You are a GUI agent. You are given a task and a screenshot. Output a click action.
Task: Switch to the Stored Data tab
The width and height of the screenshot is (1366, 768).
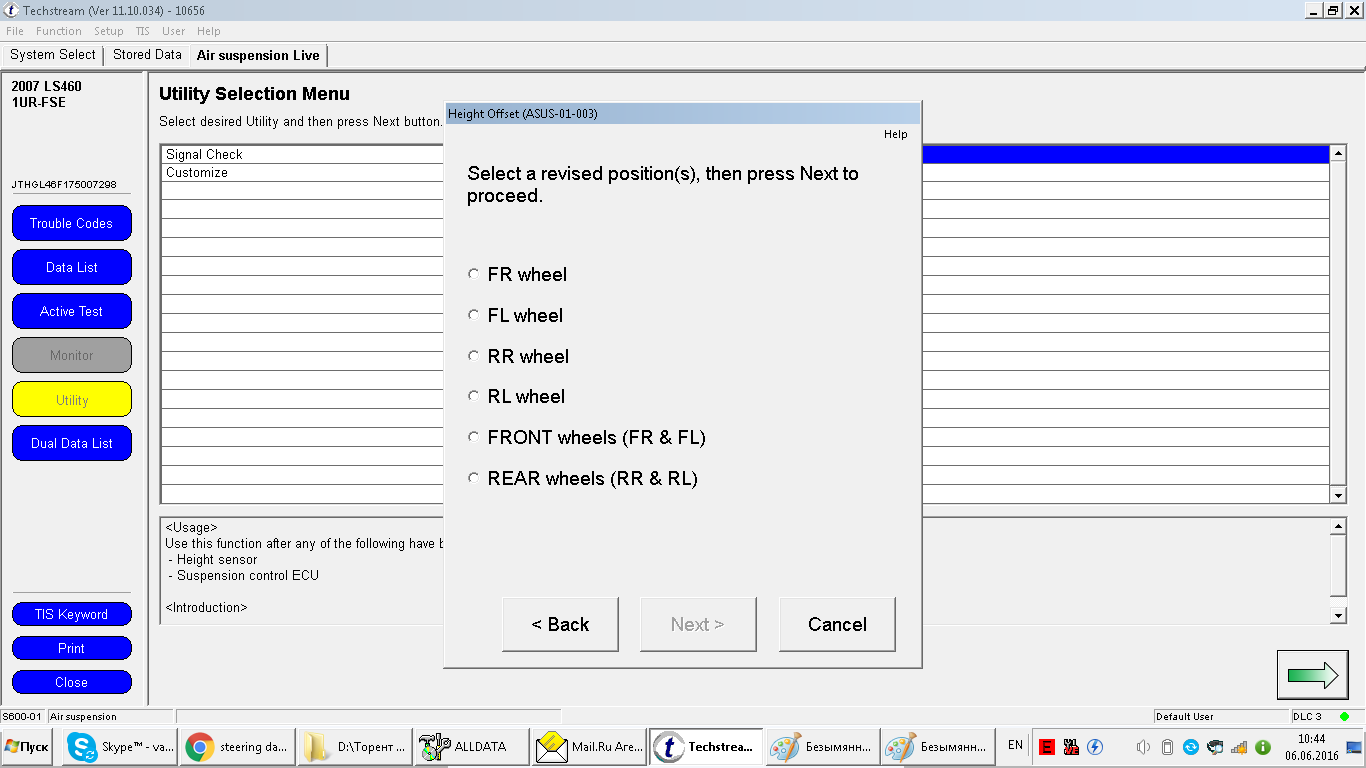[x=147, y=55]
